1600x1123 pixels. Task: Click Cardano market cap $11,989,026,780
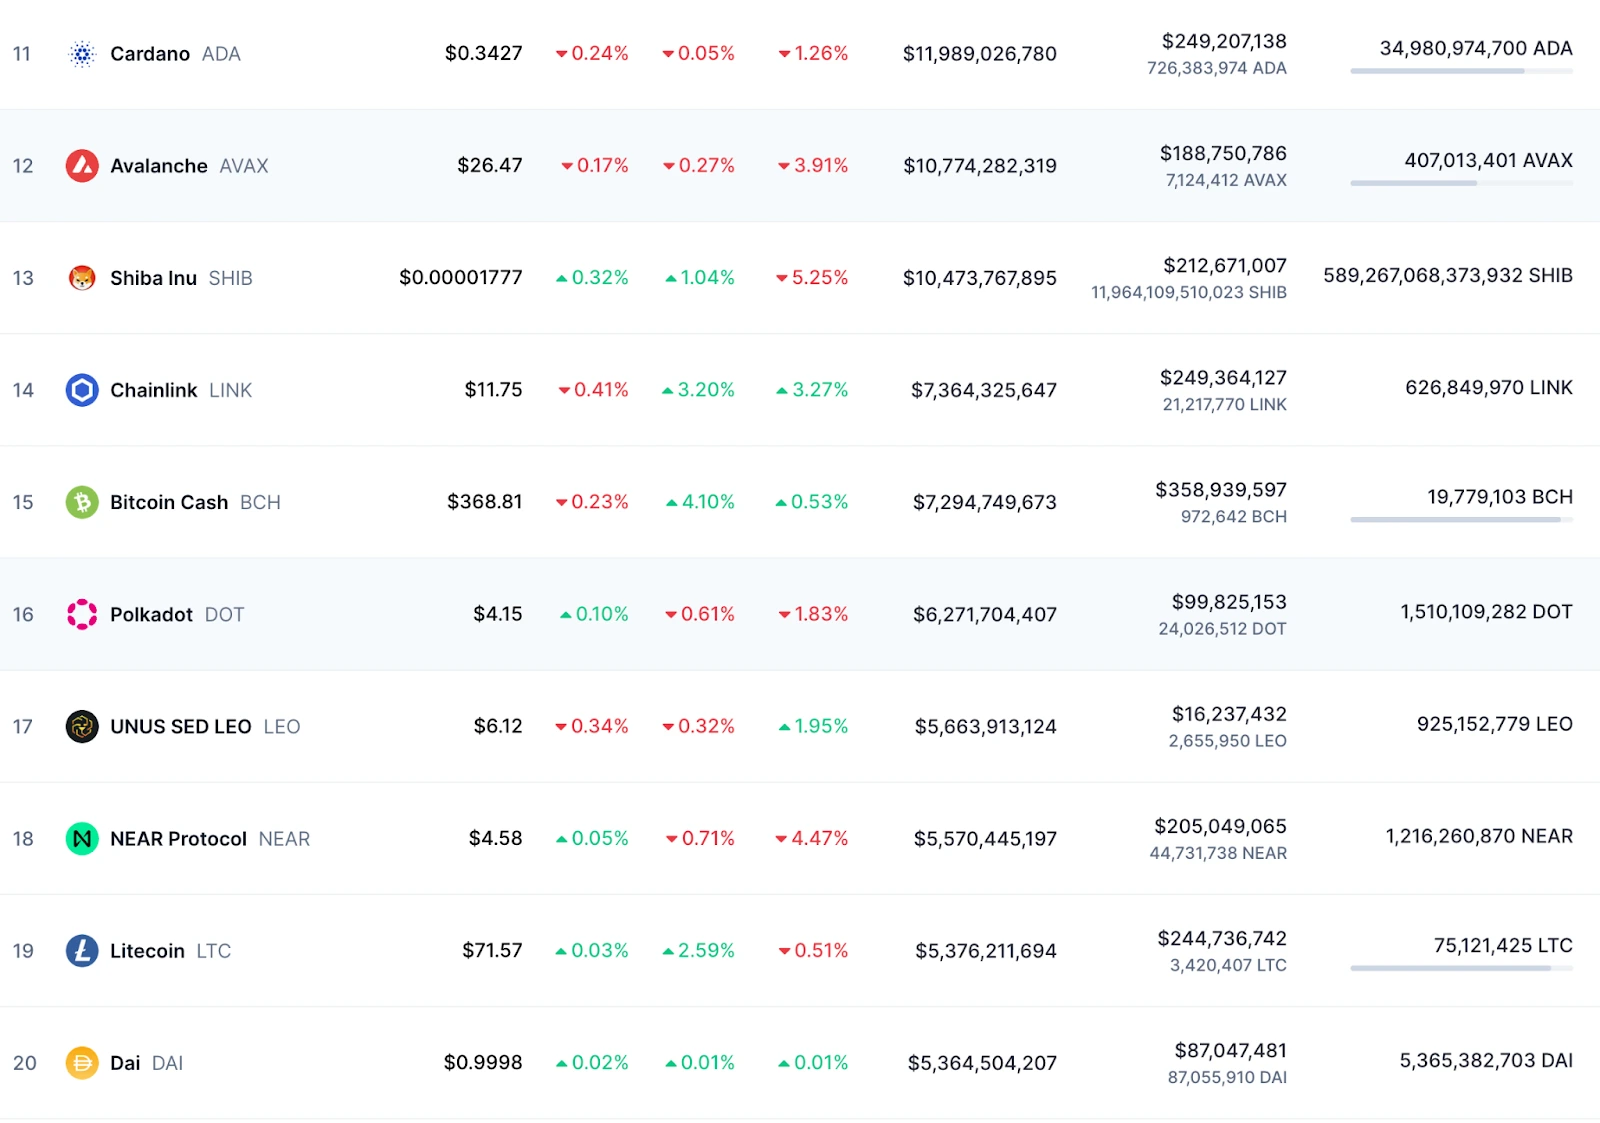980,54
